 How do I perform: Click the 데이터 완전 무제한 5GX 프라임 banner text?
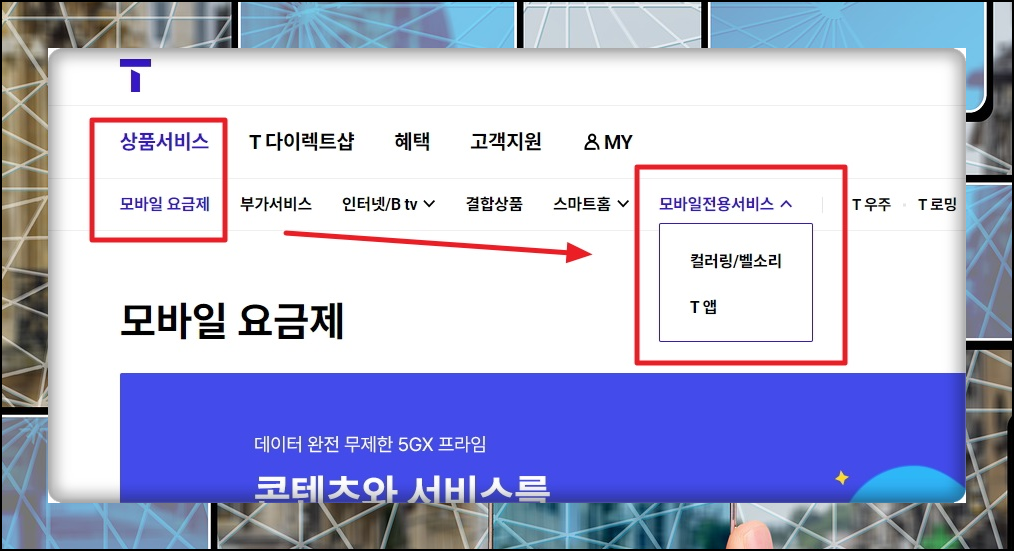click(370, 445)
